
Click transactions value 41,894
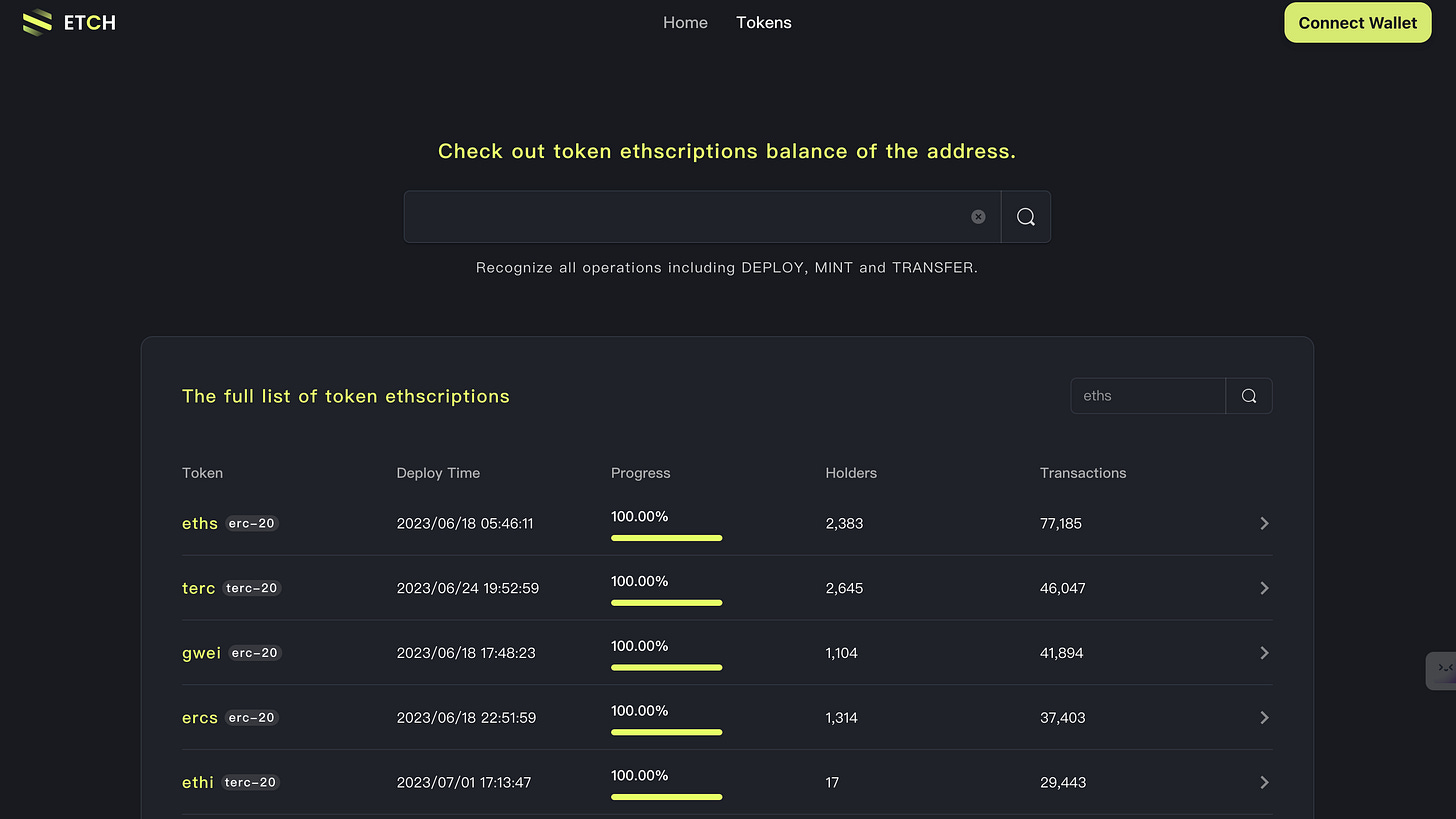(1062, 653)
